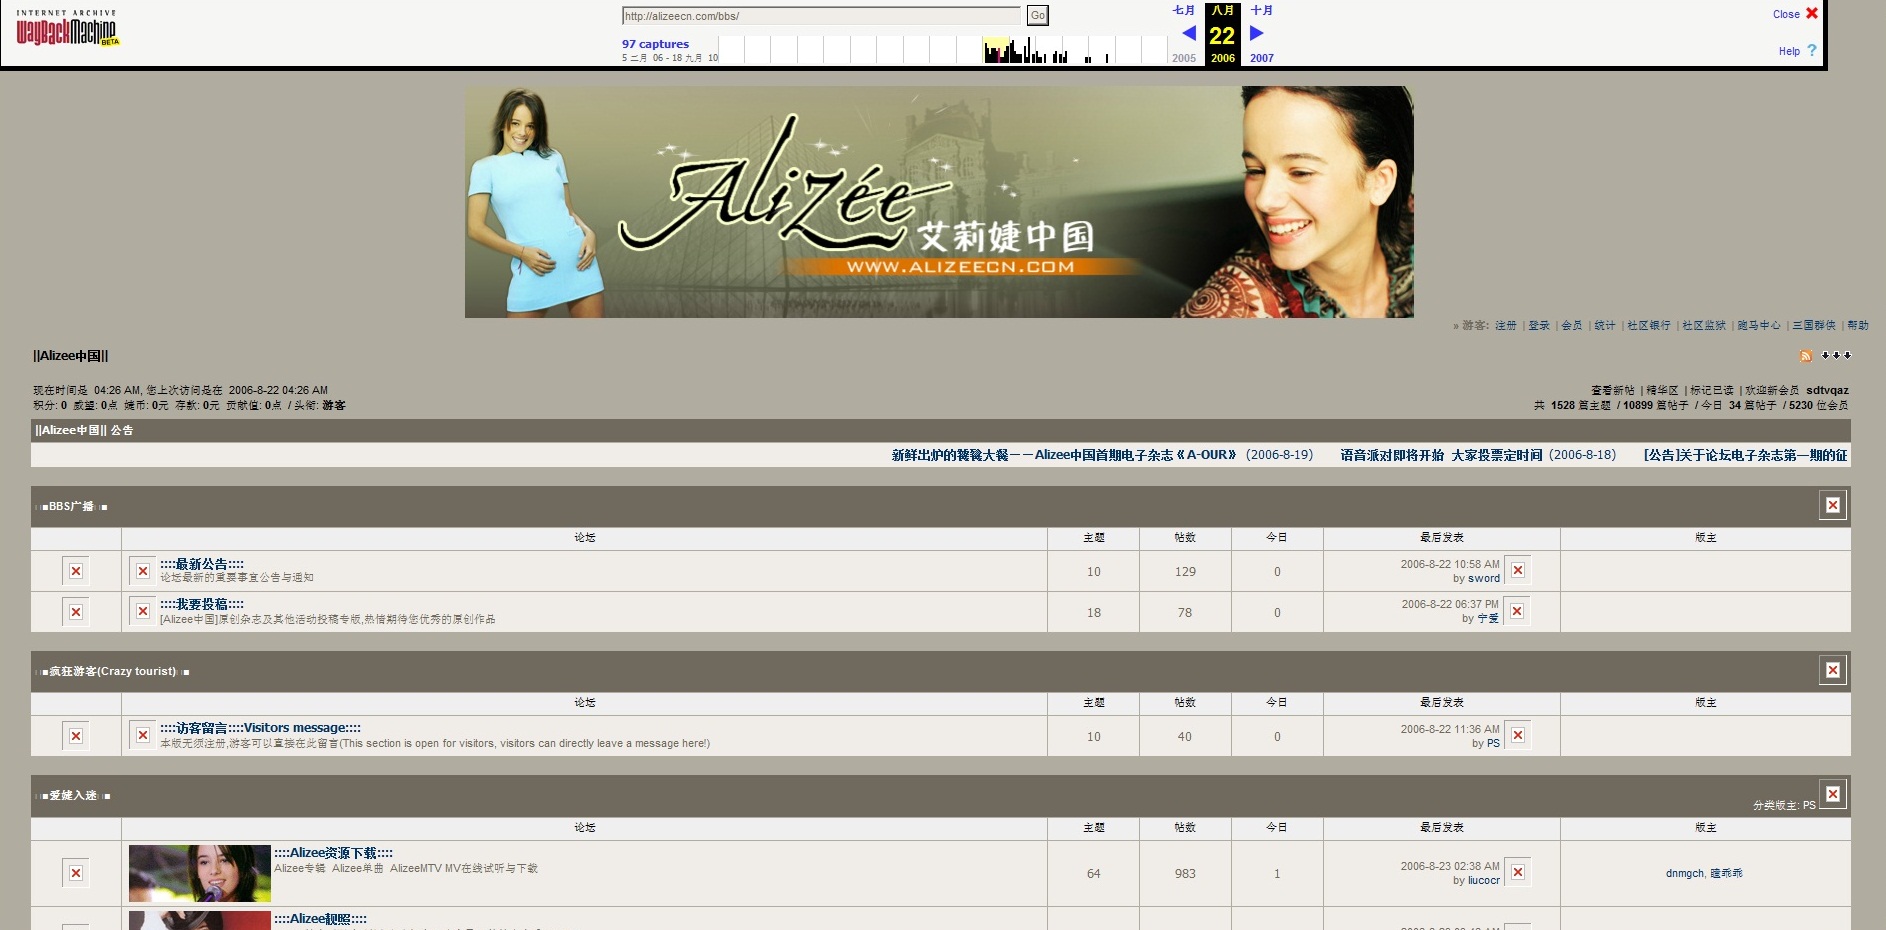
Task: Open the ::::最新公告:::: forum
Action: click(x=202, y=564)
